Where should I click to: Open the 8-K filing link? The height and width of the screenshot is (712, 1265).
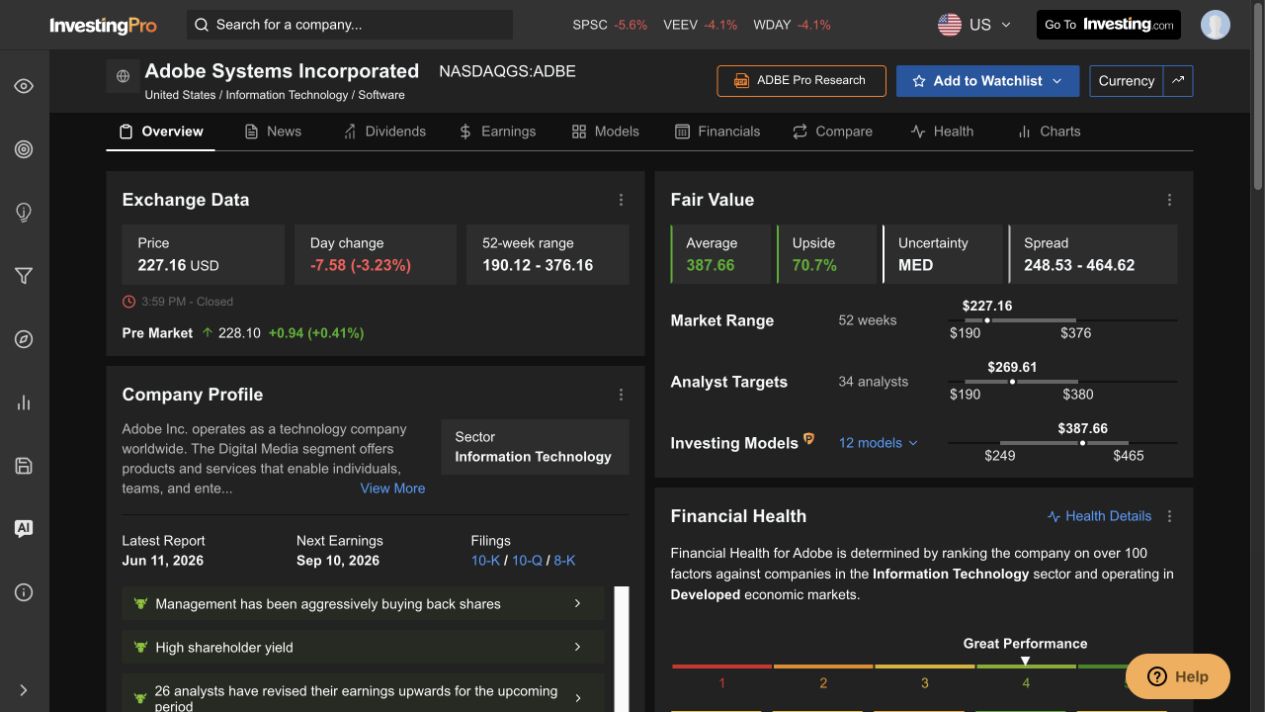click(565, 561)
